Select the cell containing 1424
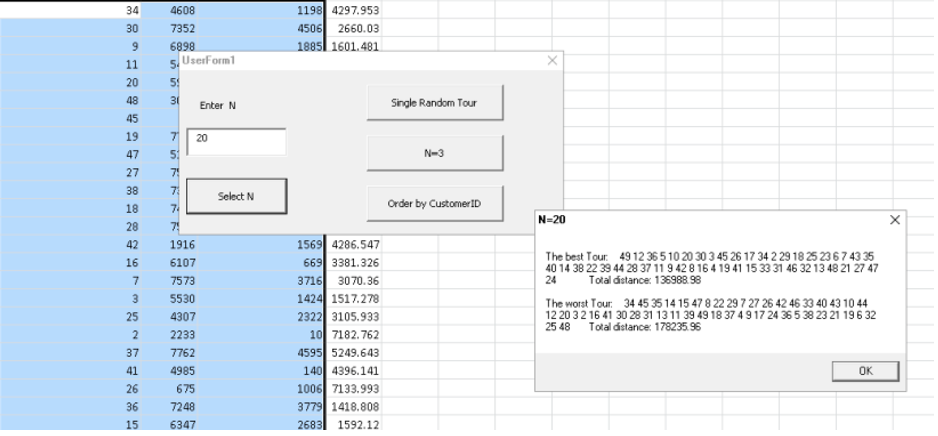This screenshot has height=436, width=938. click(261, 298)
